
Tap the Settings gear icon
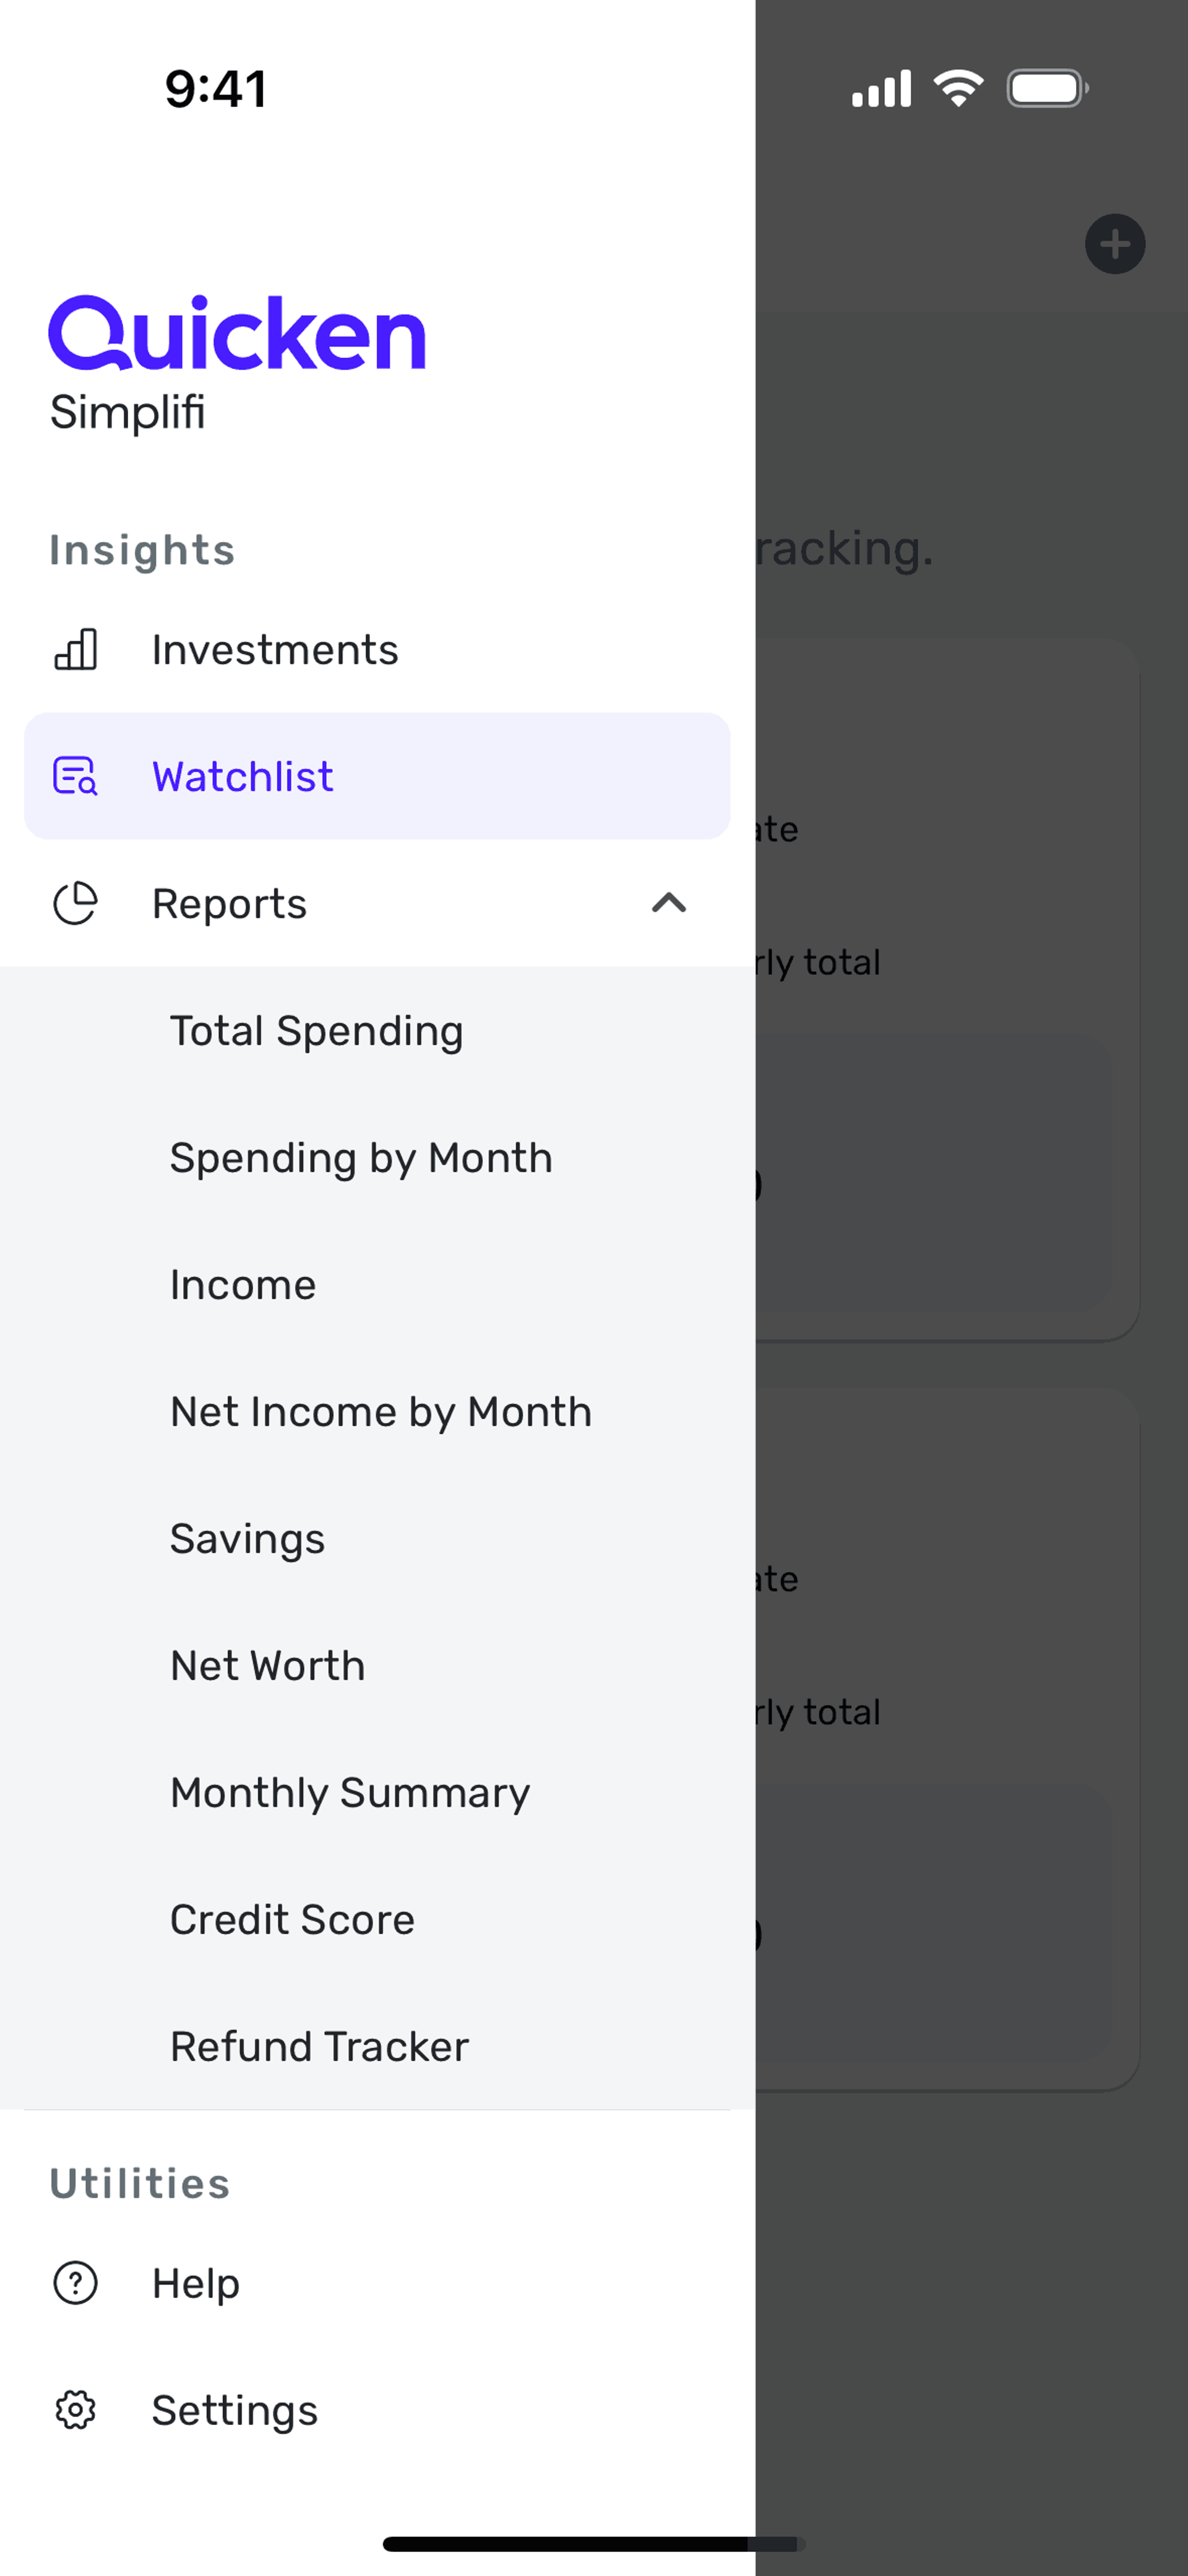click(75, 2410)
